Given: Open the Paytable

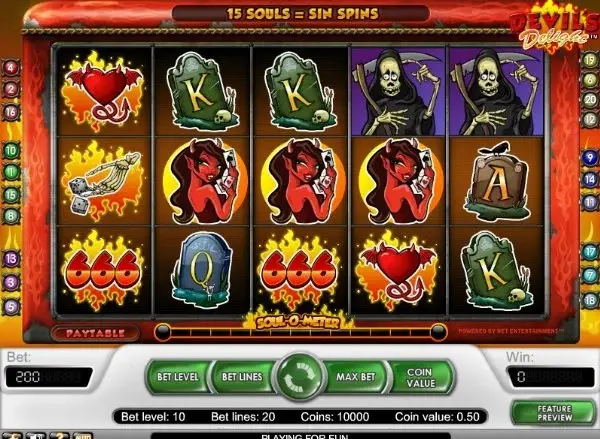Looking at the screenshot, I should (96, 333).
